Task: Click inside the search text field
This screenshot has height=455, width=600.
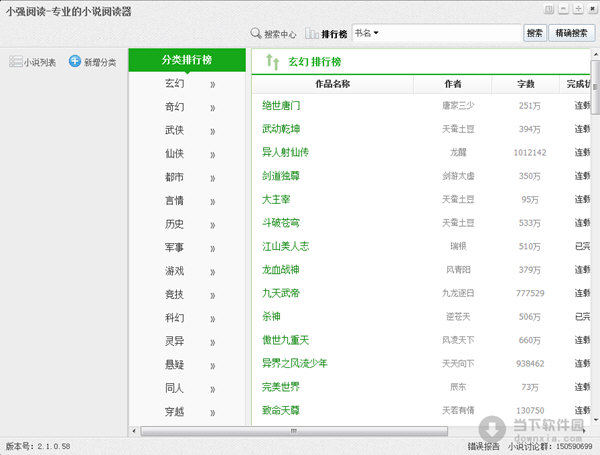Action: click(450, 33)
